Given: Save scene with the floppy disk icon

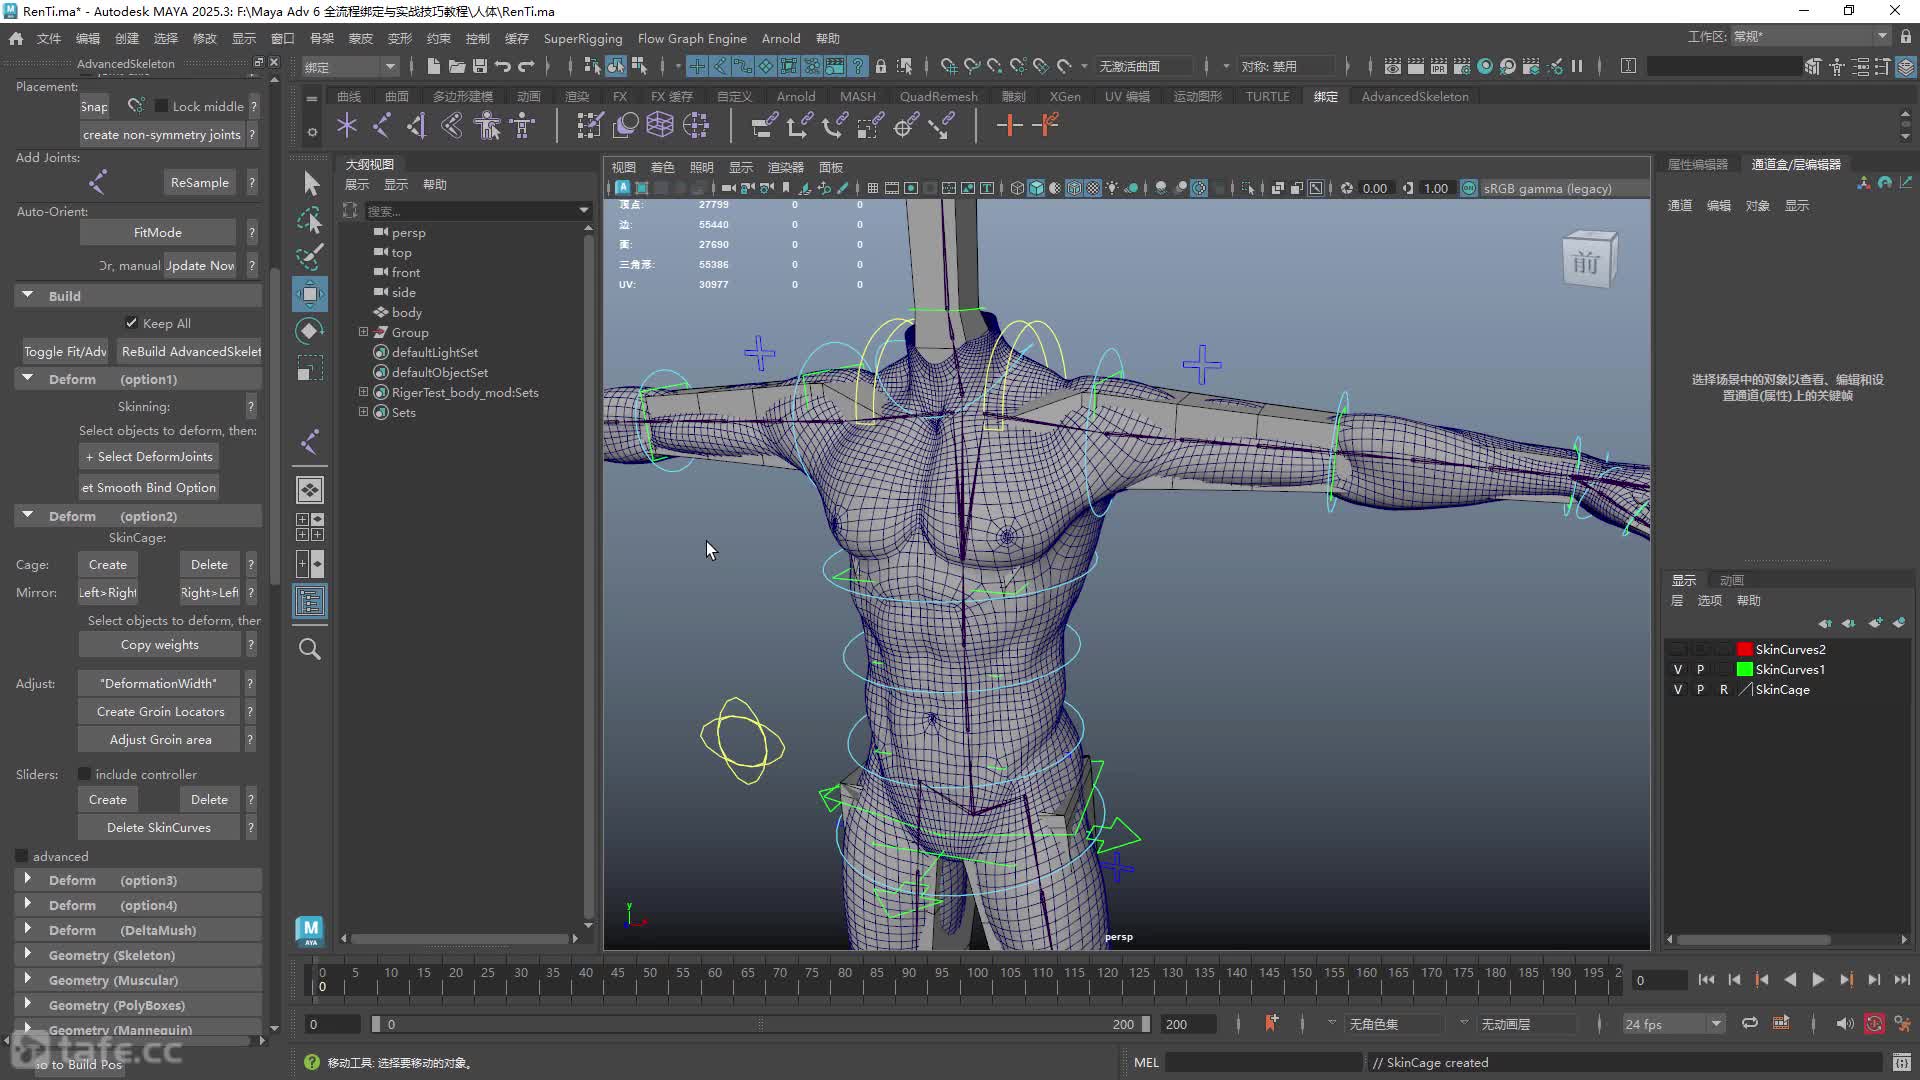Looking at the screenshot, I should pos(480,66).
